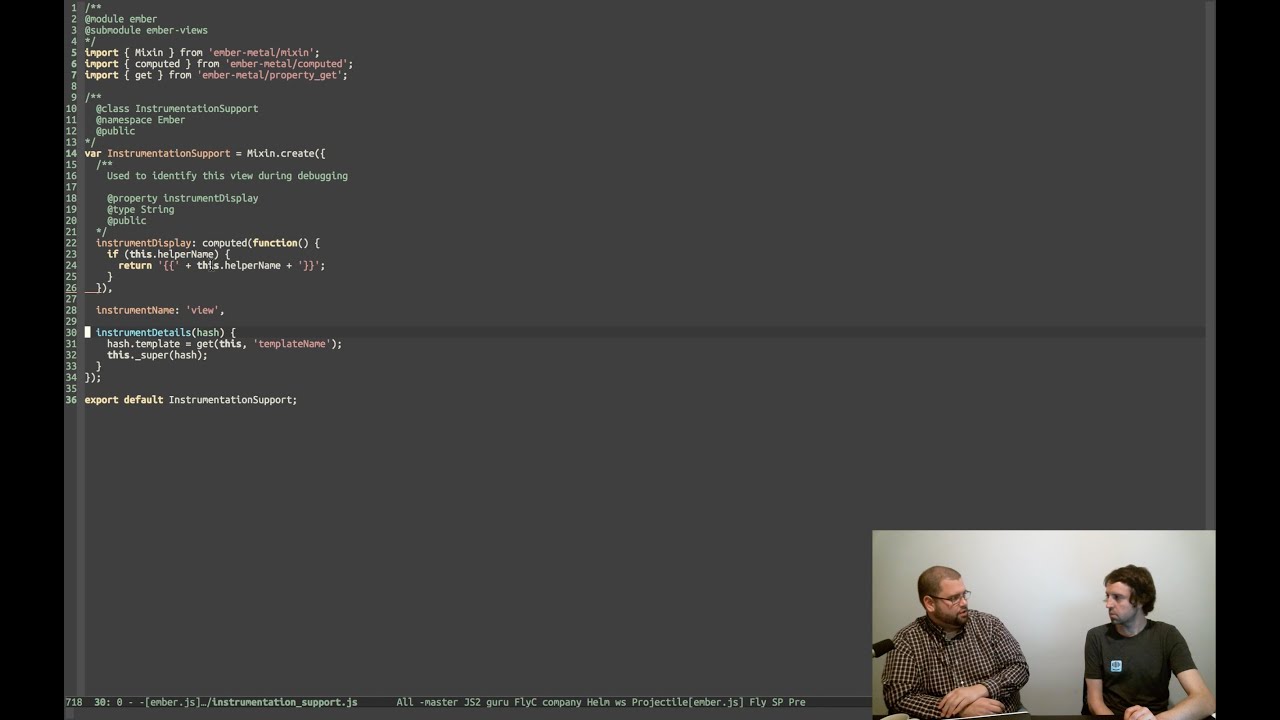This screenshot has height=720, width=1280.
Task: Click the instrumentation_support.js buffer name in mode line
Action: 284,702
